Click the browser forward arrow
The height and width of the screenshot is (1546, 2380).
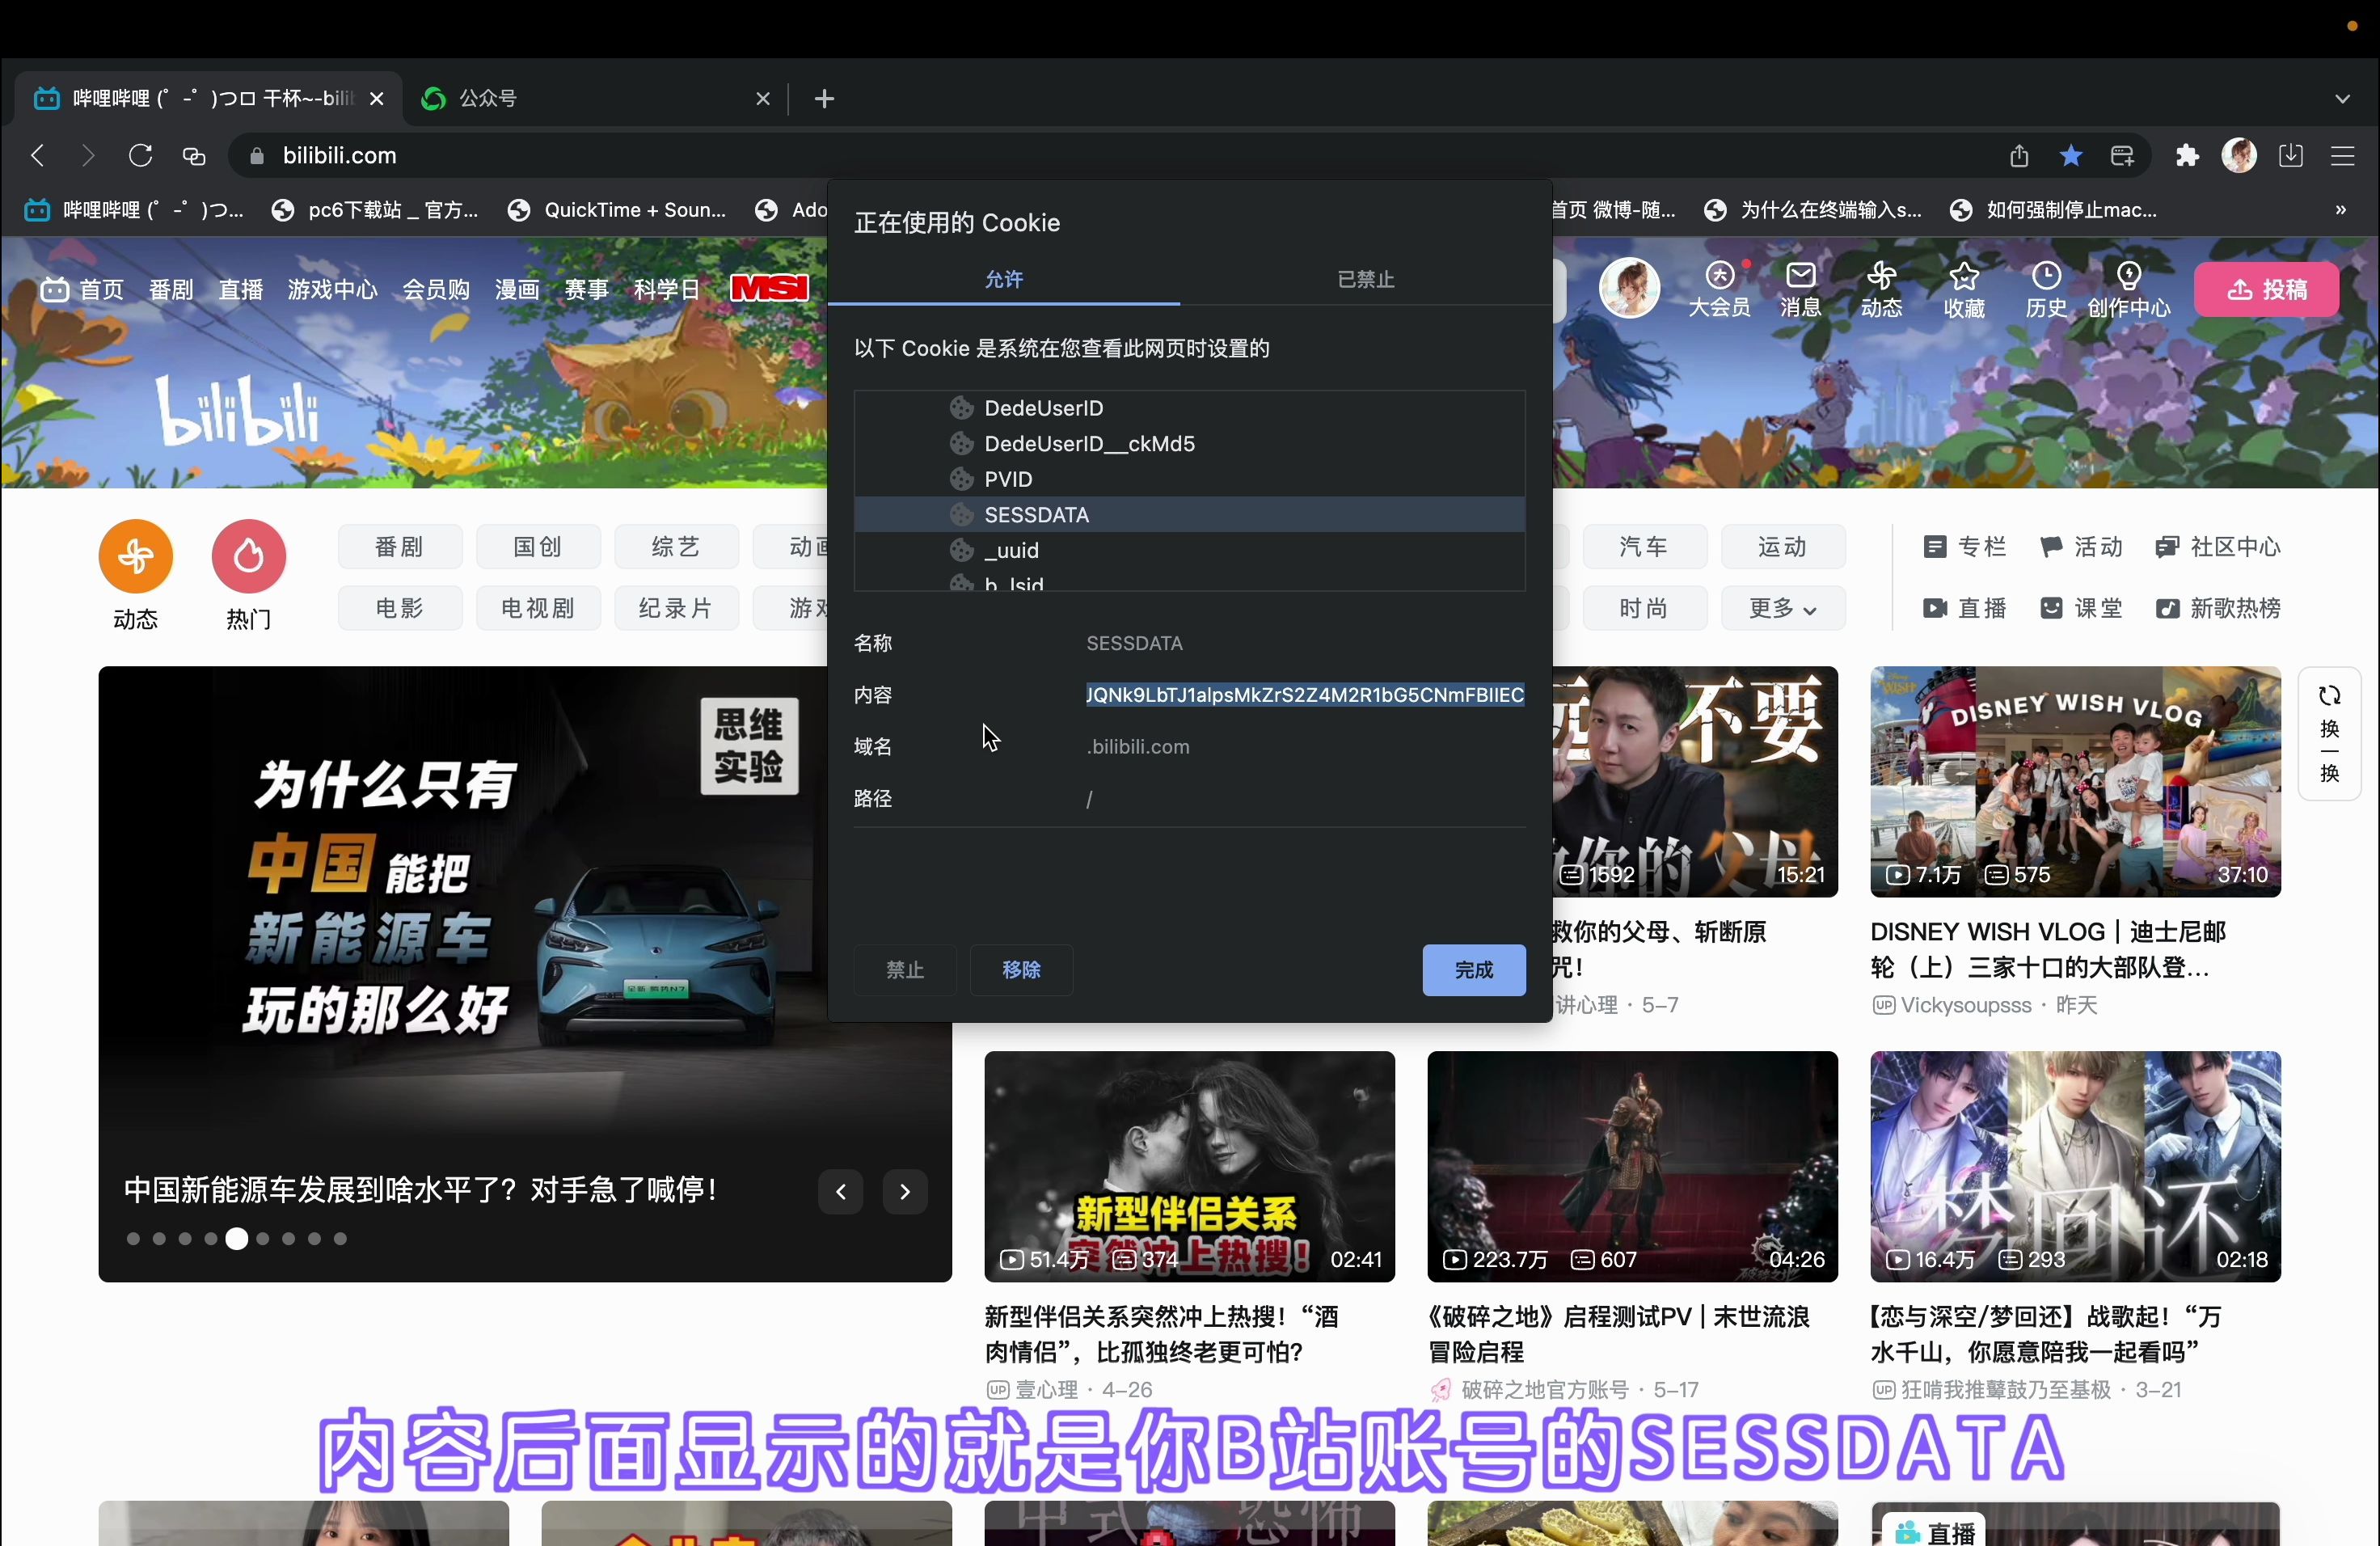(88, 155)
